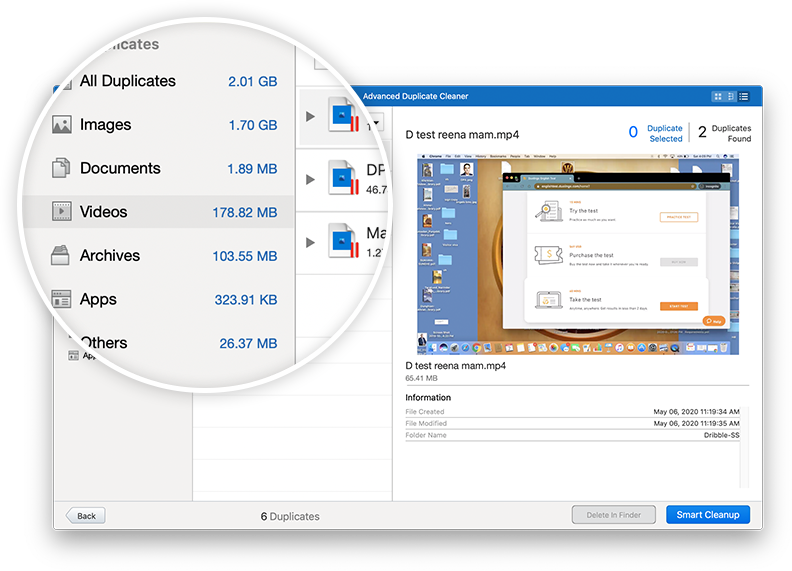
Task: Click the D test reena mam.mp4 heading
Action: coord(462,135)
